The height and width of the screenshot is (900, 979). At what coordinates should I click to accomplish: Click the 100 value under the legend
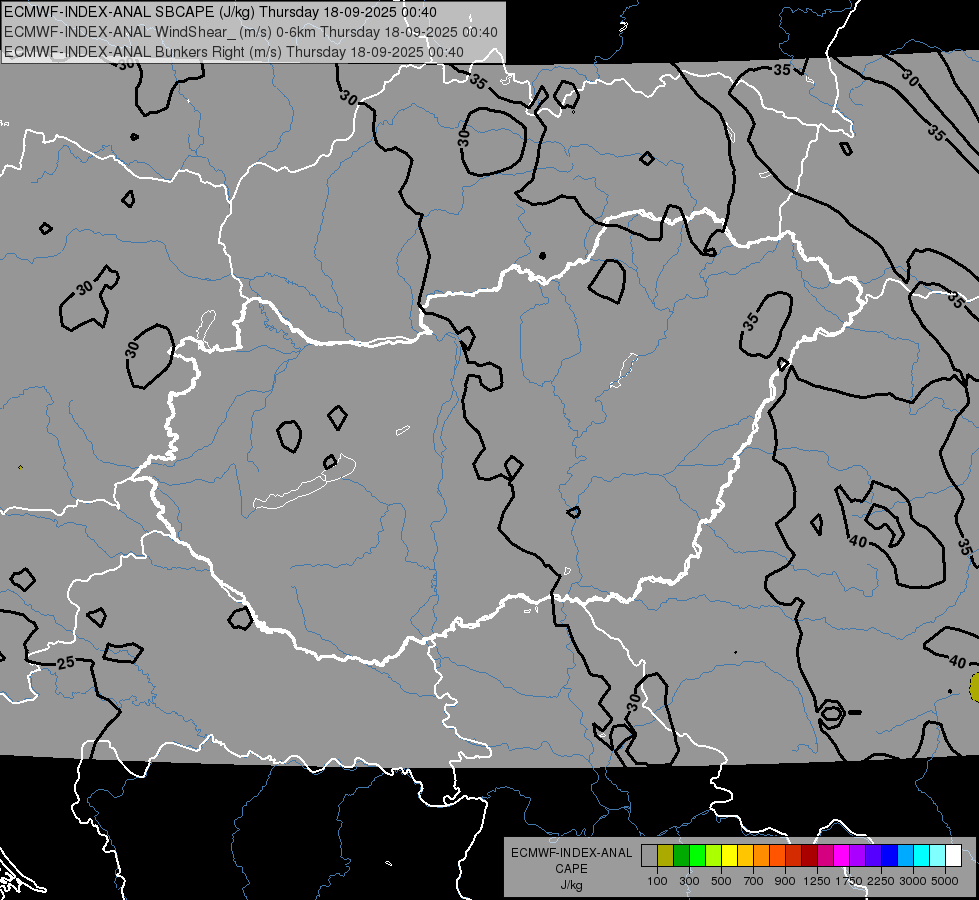[657, 881]
